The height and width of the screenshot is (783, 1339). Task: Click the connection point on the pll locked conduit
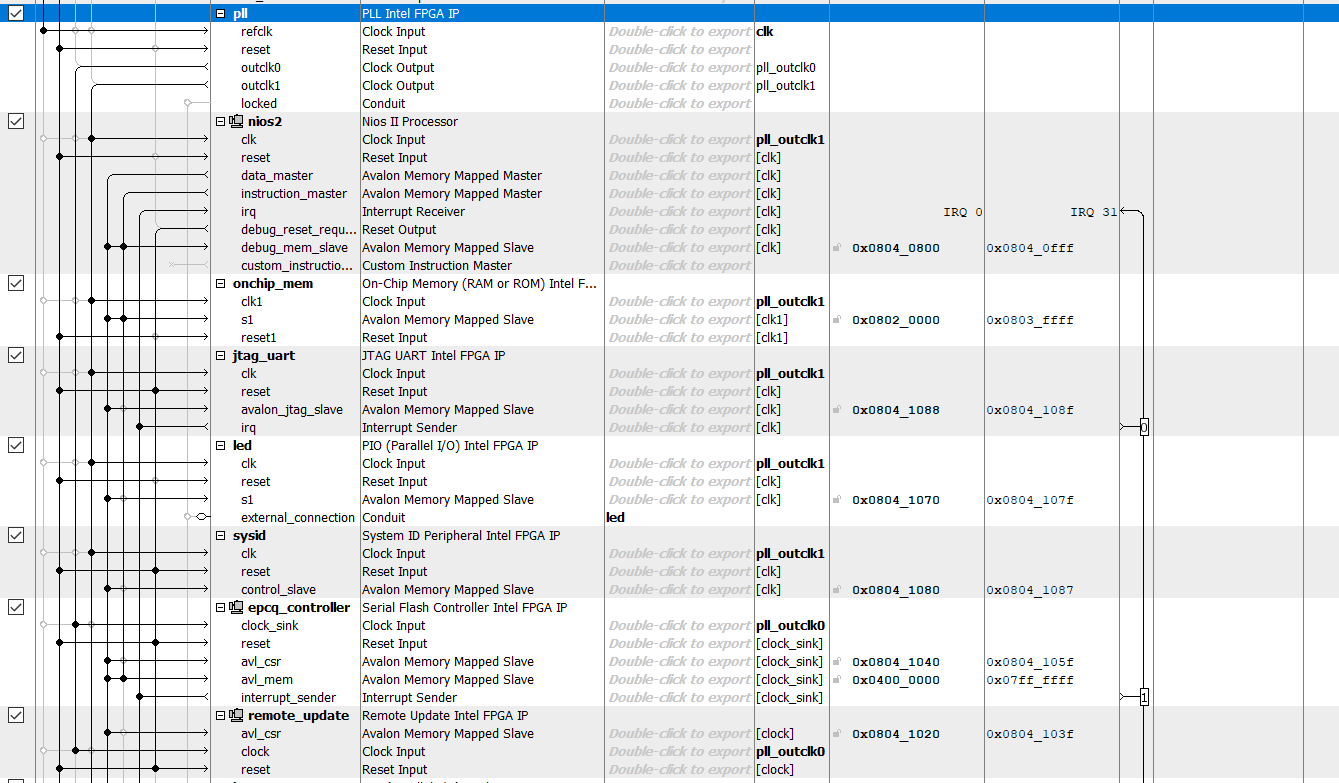[189, 103]
